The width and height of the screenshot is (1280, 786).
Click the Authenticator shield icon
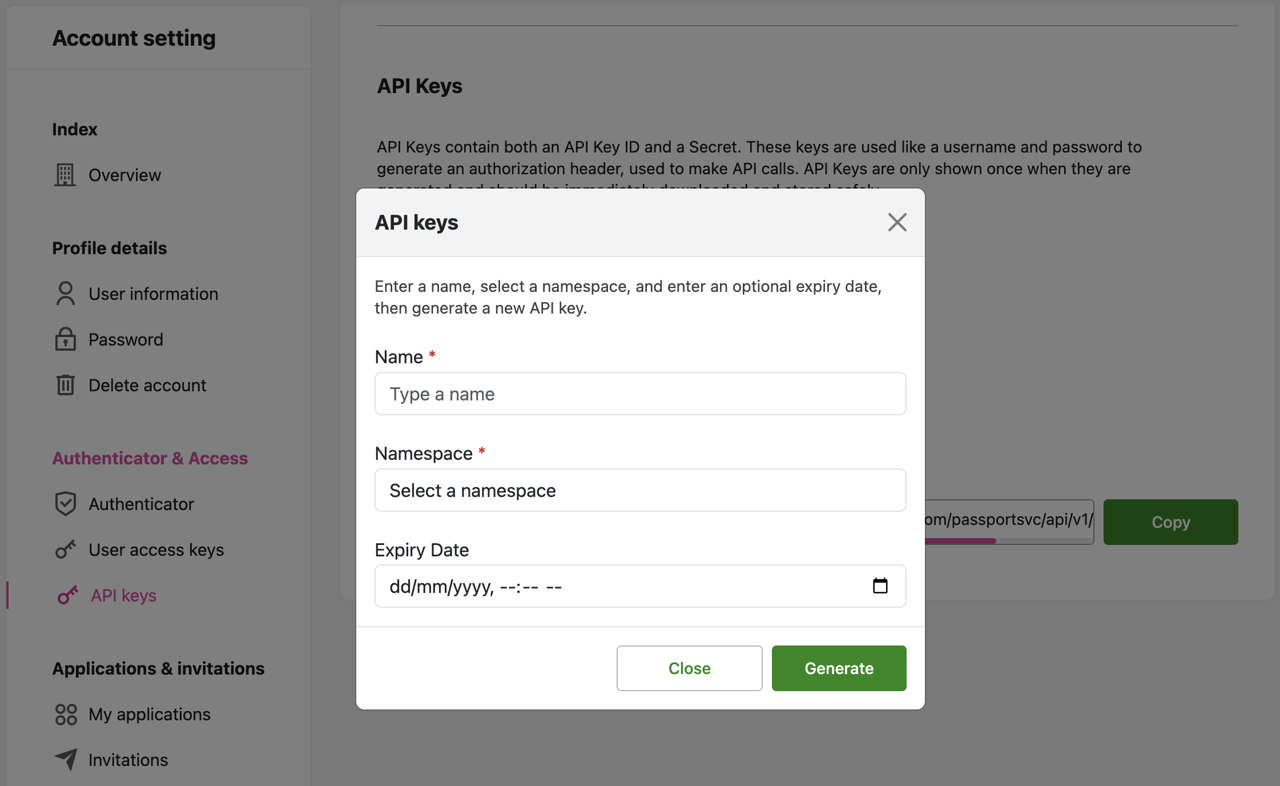pyautogui.click(x=65, y=504)
